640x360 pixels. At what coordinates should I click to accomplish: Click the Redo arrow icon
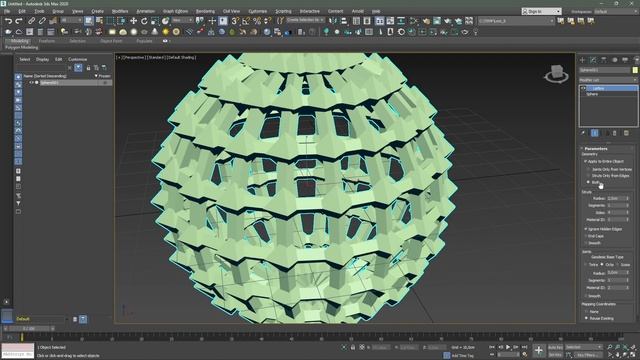pyautogui.click(x=19, y=21)
